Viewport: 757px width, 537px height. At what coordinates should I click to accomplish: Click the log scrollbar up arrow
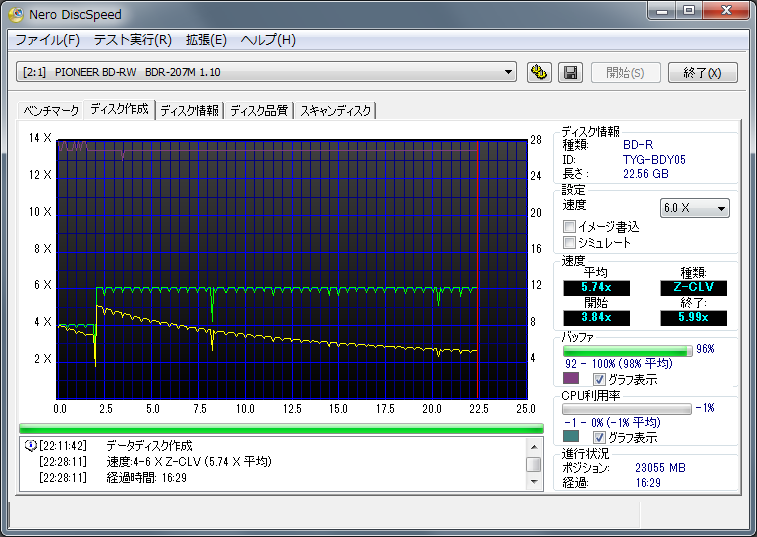click(x=533, y=447)
